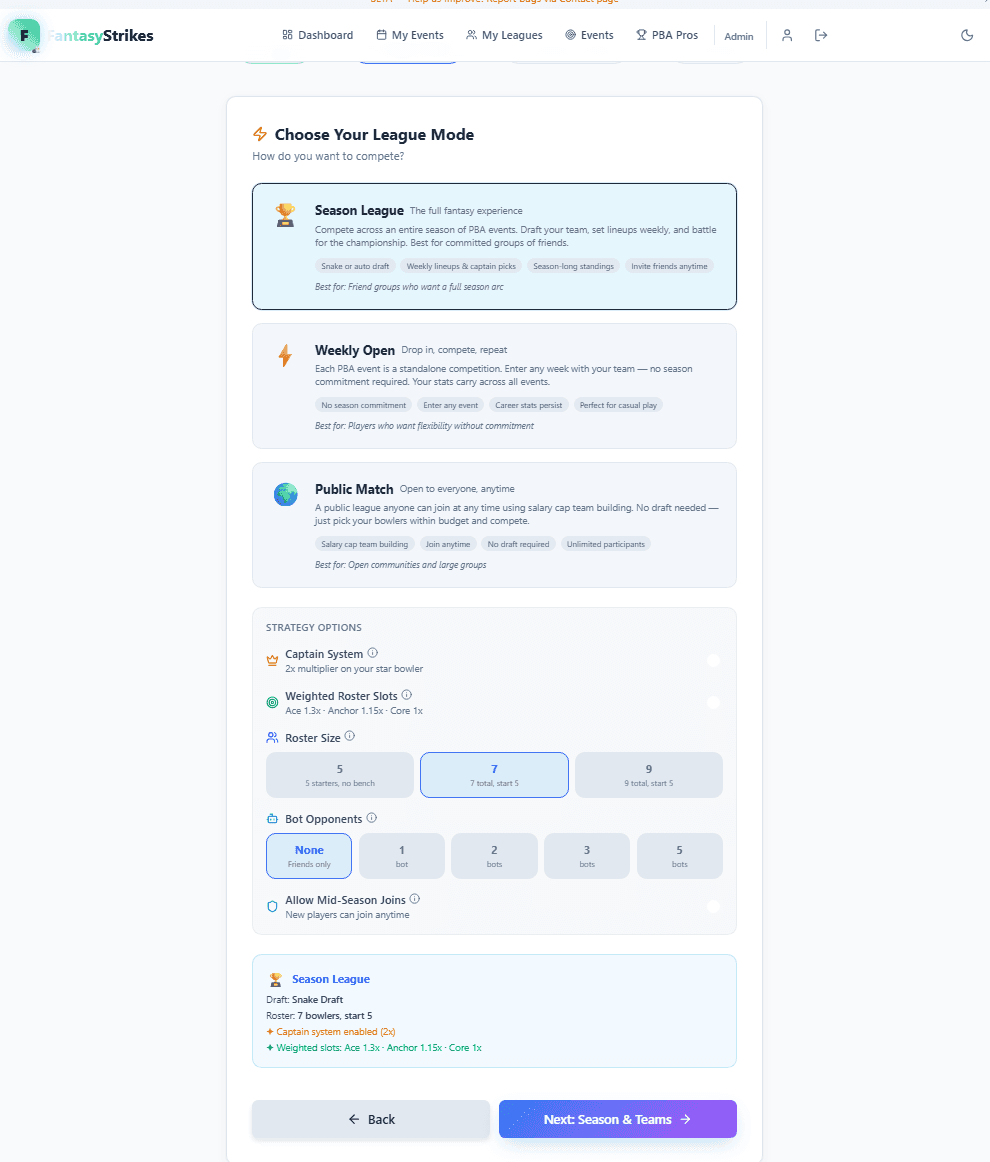Viewport: 990px width, 1162px height.
Task: Show info for Captain System
Action: (x=373, y=653)
